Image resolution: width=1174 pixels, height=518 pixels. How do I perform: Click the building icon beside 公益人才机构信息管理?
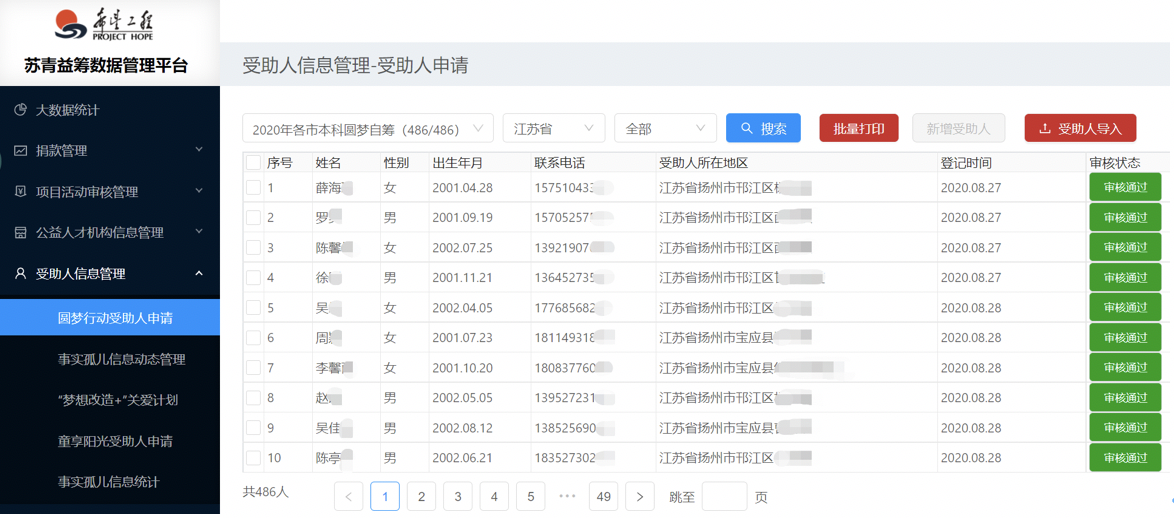tap(21, 233)
